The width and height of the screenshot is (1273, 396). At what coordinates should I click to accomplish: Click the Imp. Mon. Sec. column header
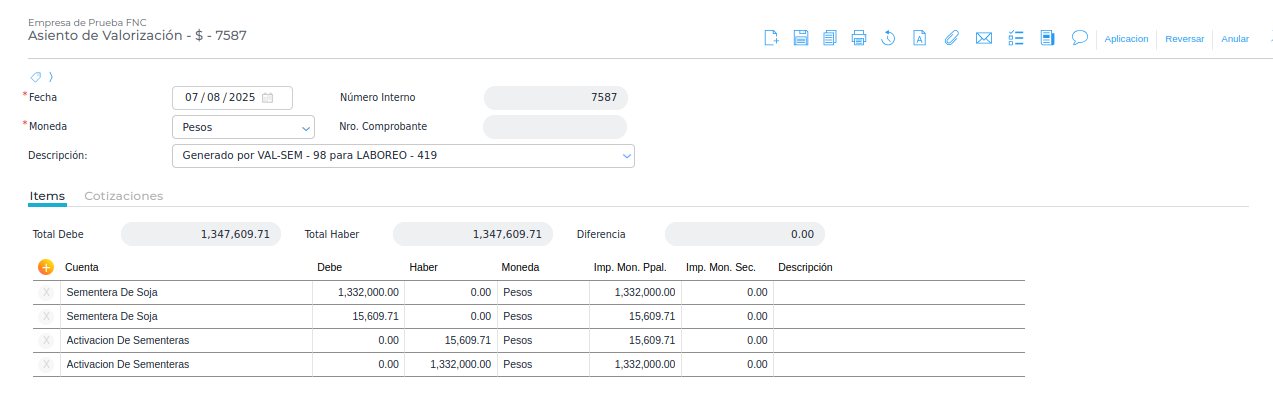click(720, 268)
